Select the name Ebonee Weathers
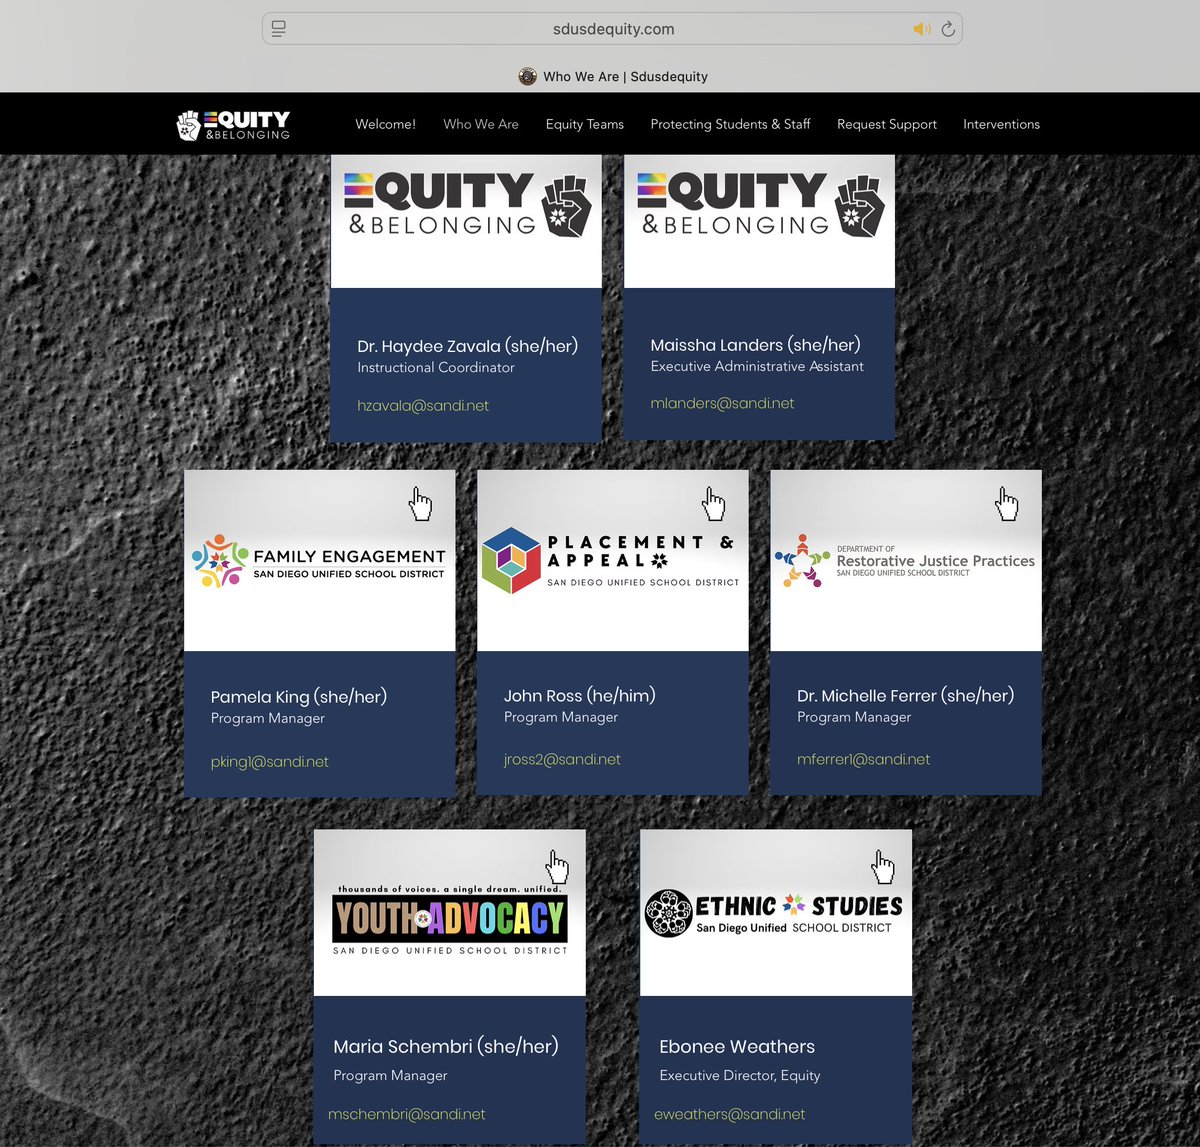Screen dimensions: 1200x1147 click(737, 1047)
